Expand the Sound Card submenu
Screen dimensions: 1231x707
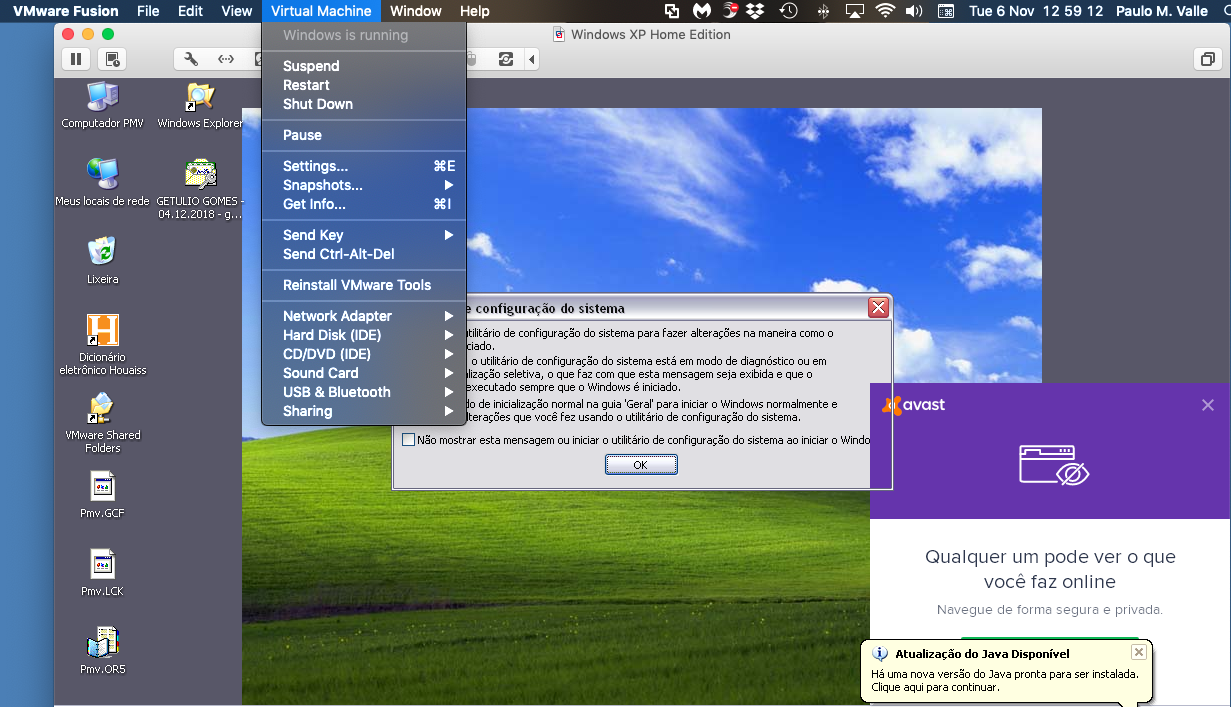click(x=364, y=373)
